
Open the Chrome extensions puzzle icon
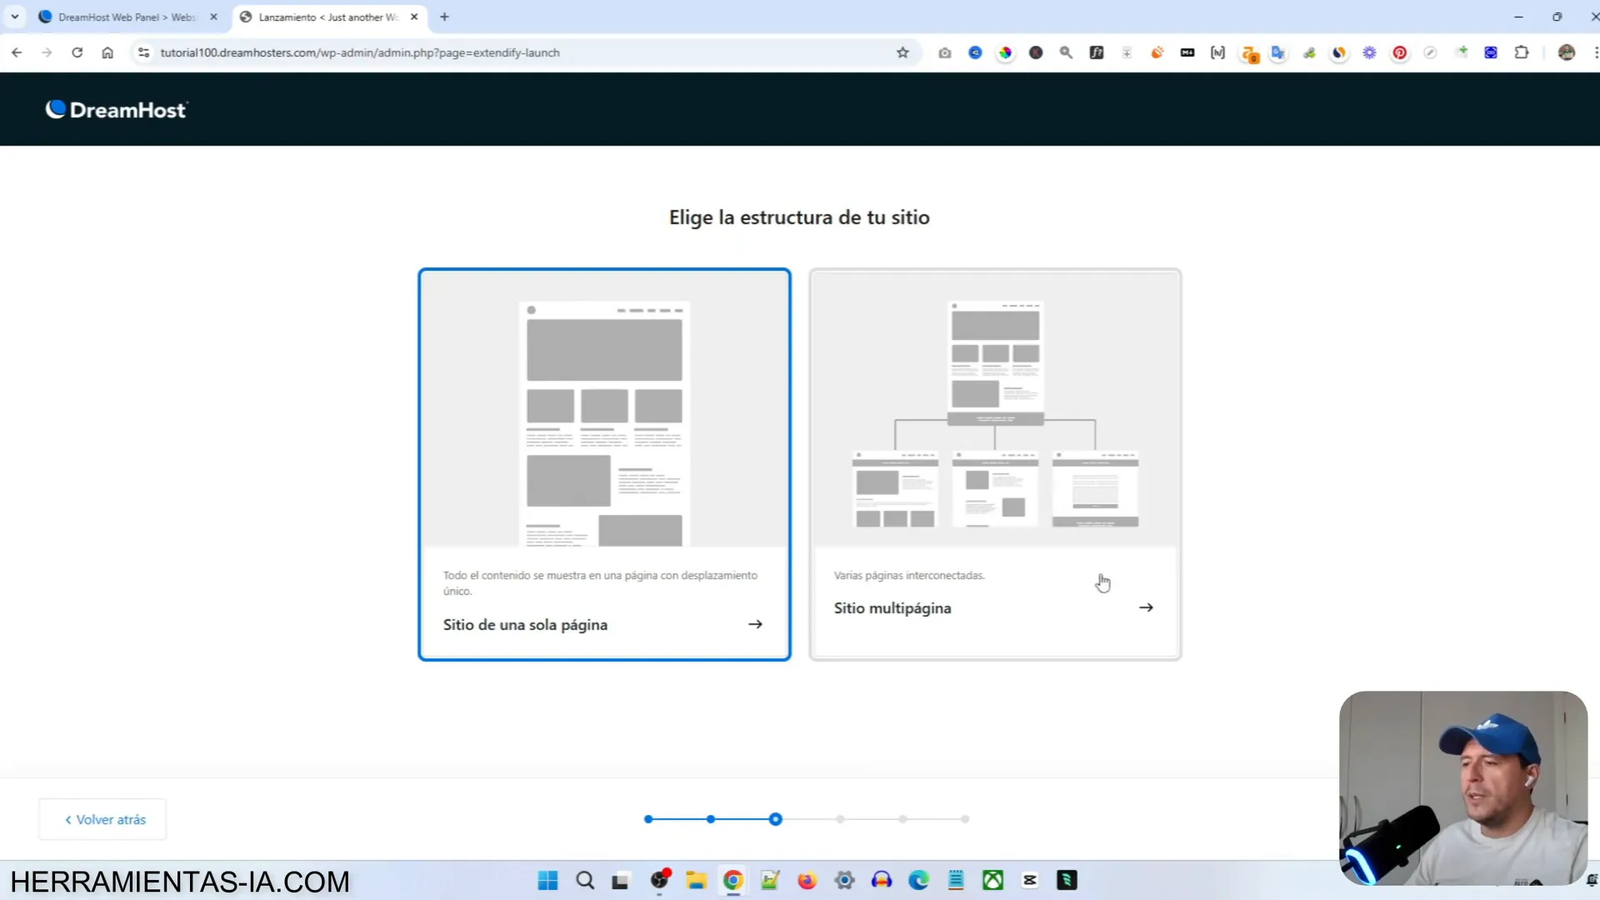[x=1521, y=52]
